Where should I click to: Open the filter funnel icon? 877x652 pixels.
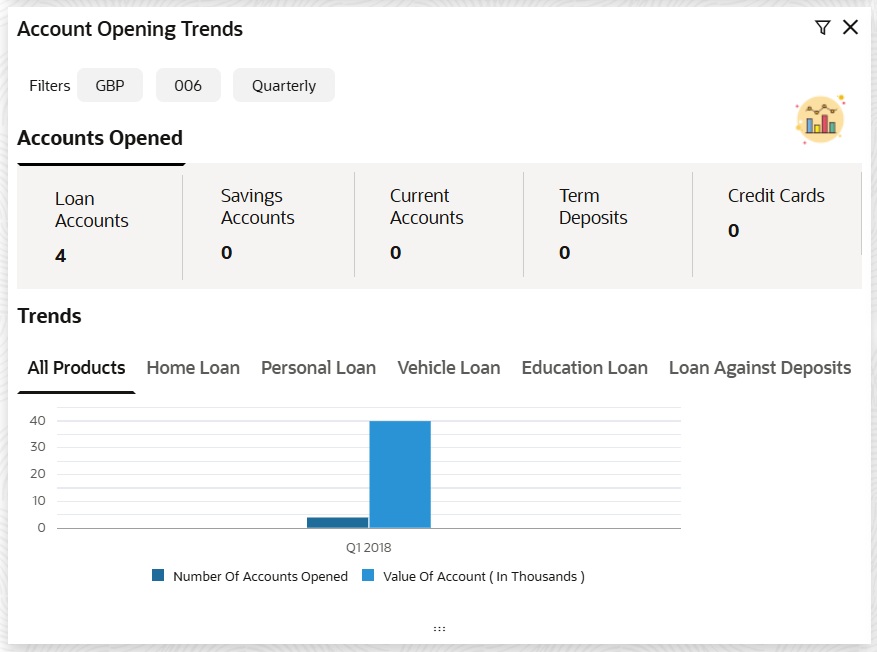tap(822, 28)
